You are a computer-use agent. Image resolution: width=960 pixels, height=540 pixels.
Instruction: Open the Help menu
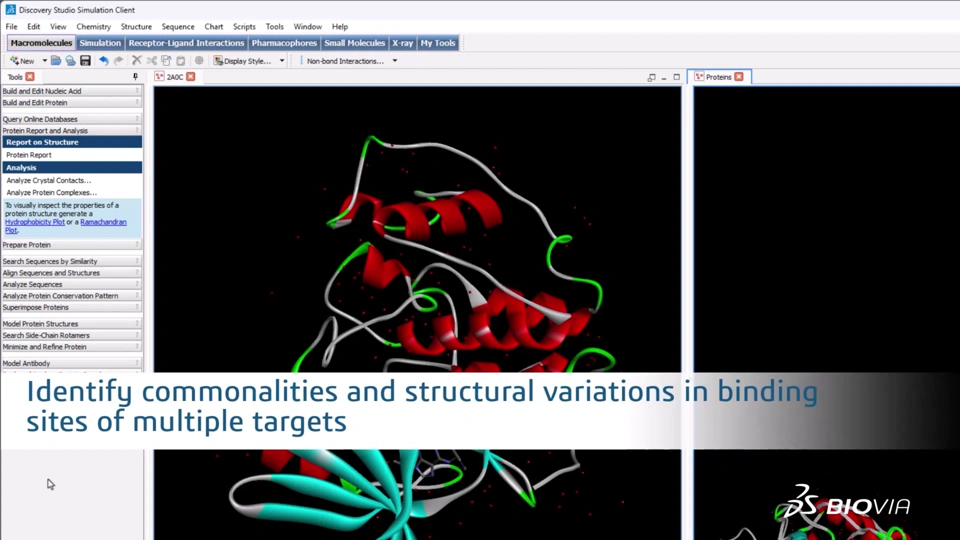point(340,26)
